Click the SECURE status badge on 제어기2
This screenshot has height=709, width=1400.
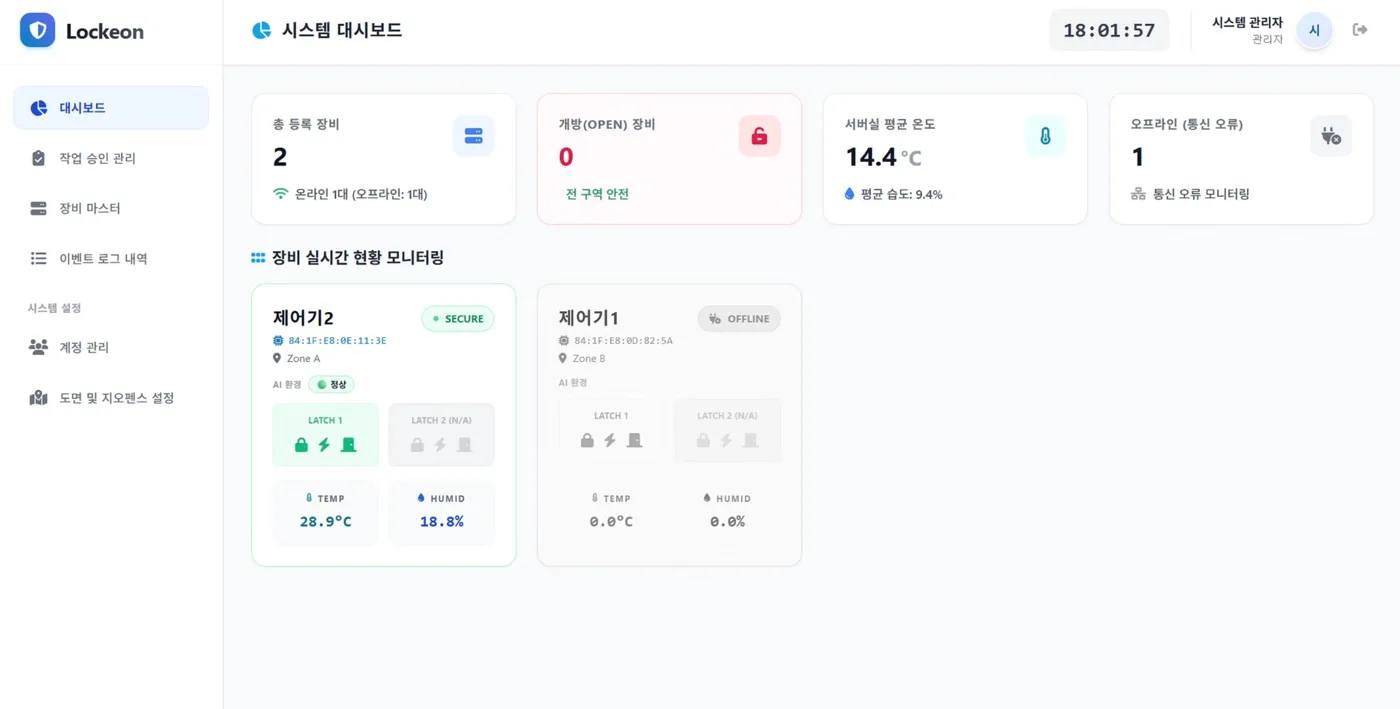tap(458, 319)
